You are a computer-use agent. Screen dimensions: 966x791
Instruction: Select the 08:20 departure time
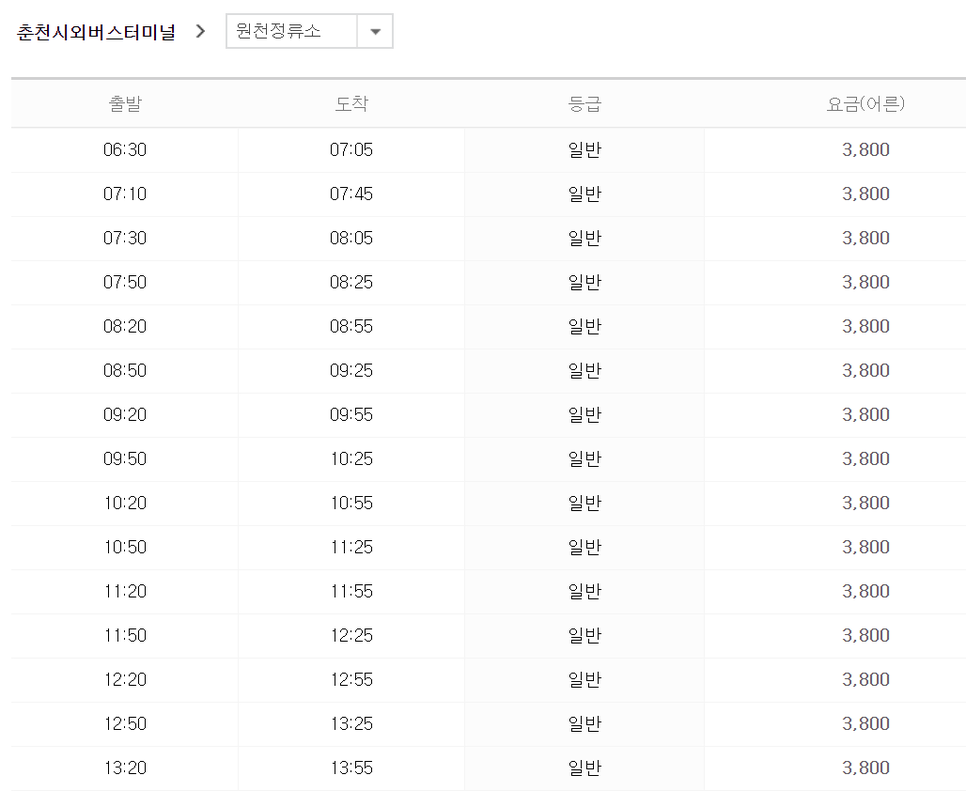pyautogui.click(x=125, y=327)
